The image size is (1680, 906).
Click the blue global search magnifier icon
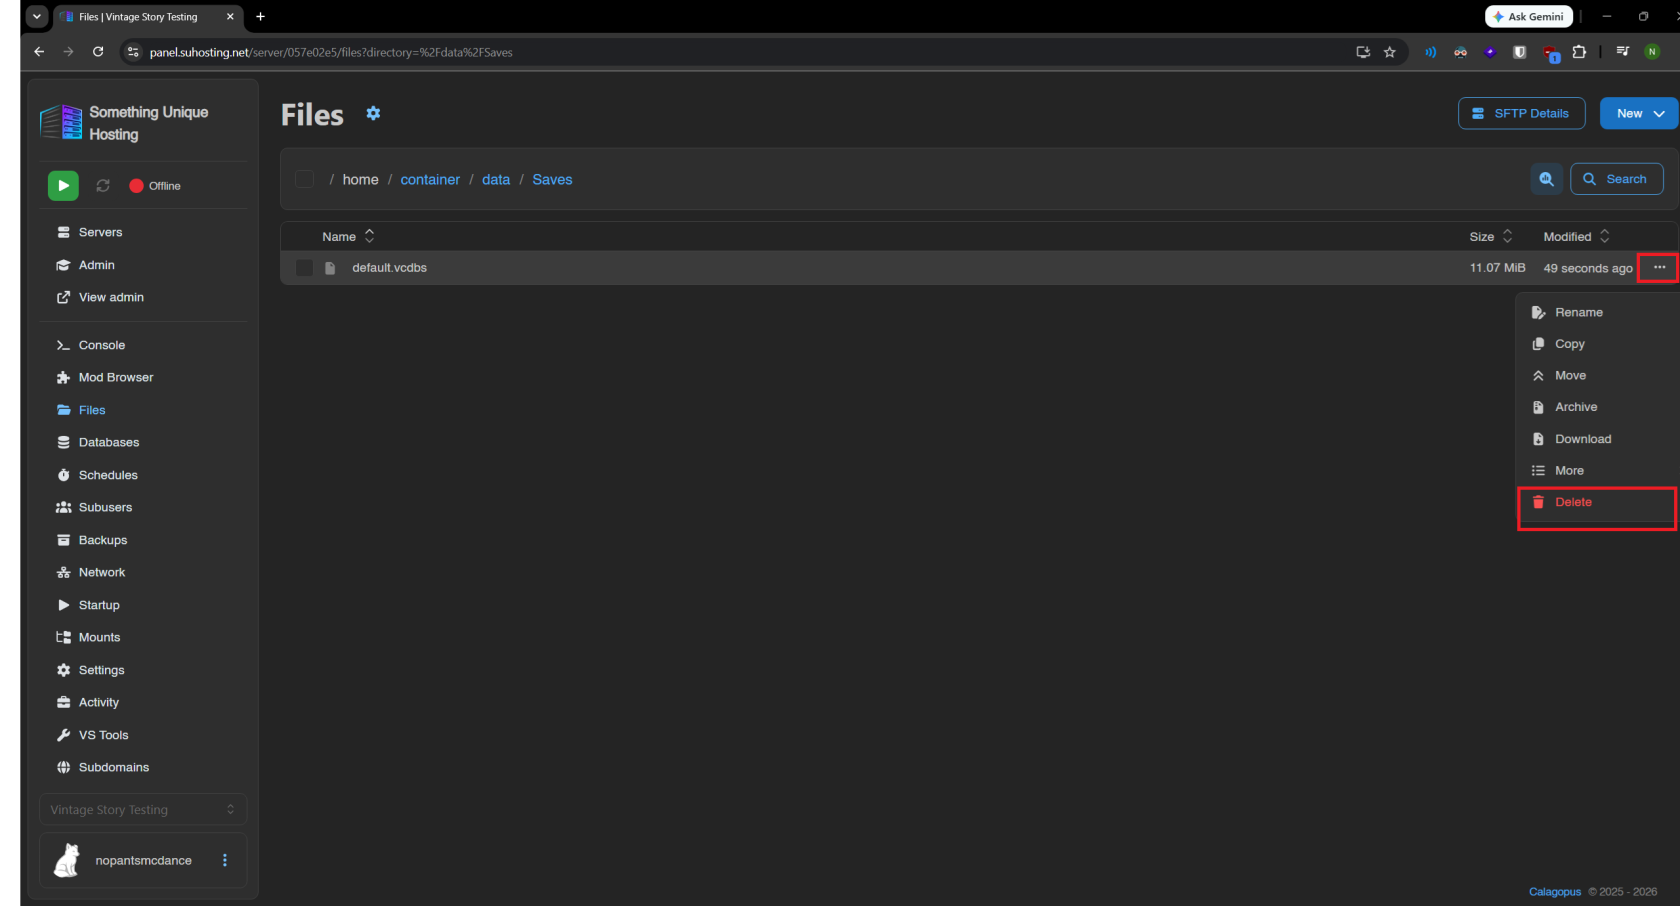(1546, 179)
